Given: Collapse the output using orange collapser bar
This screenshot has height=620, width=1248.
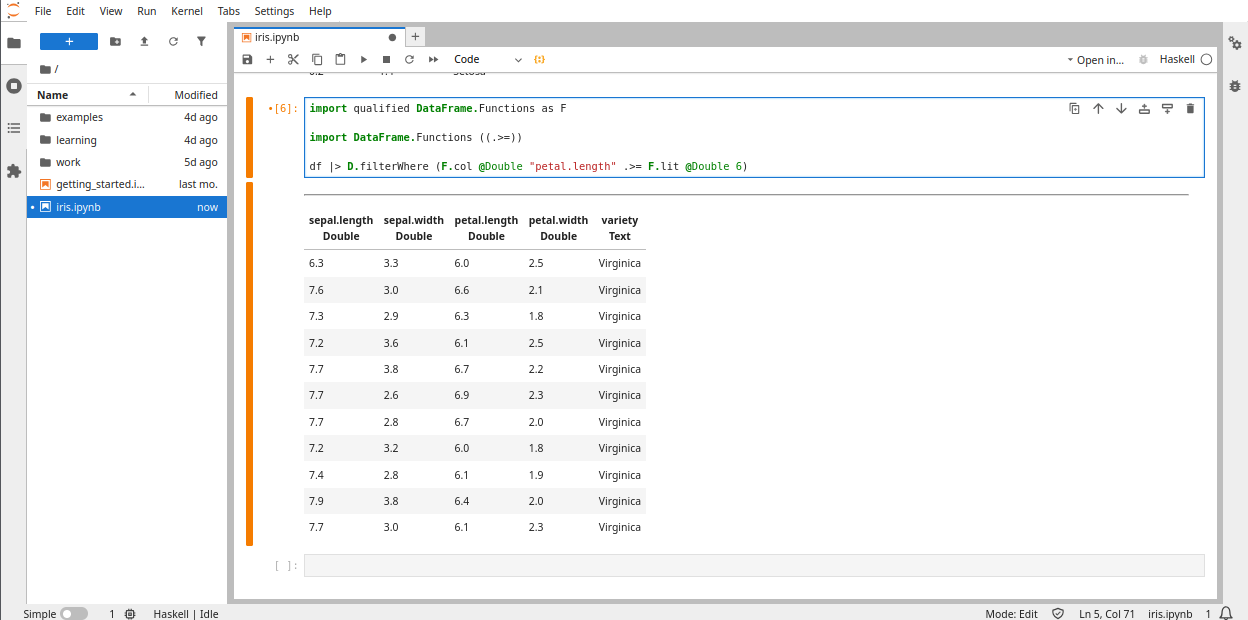Looking at the screenshot, I should point(249,364).
